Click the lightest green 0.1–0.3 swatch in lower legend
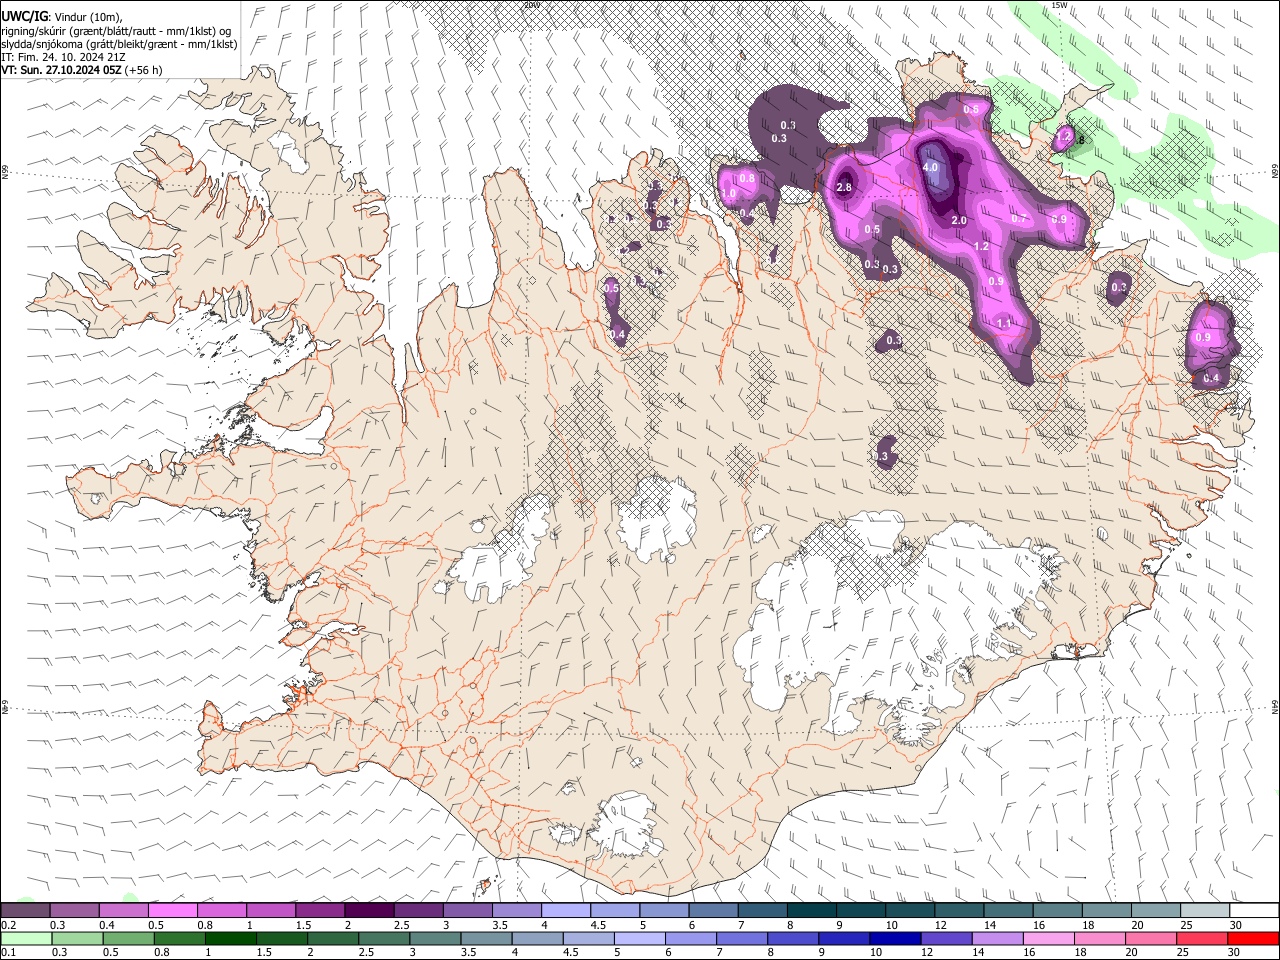The height and width of the screenshot is (960, 1280). tap(26, 938)
